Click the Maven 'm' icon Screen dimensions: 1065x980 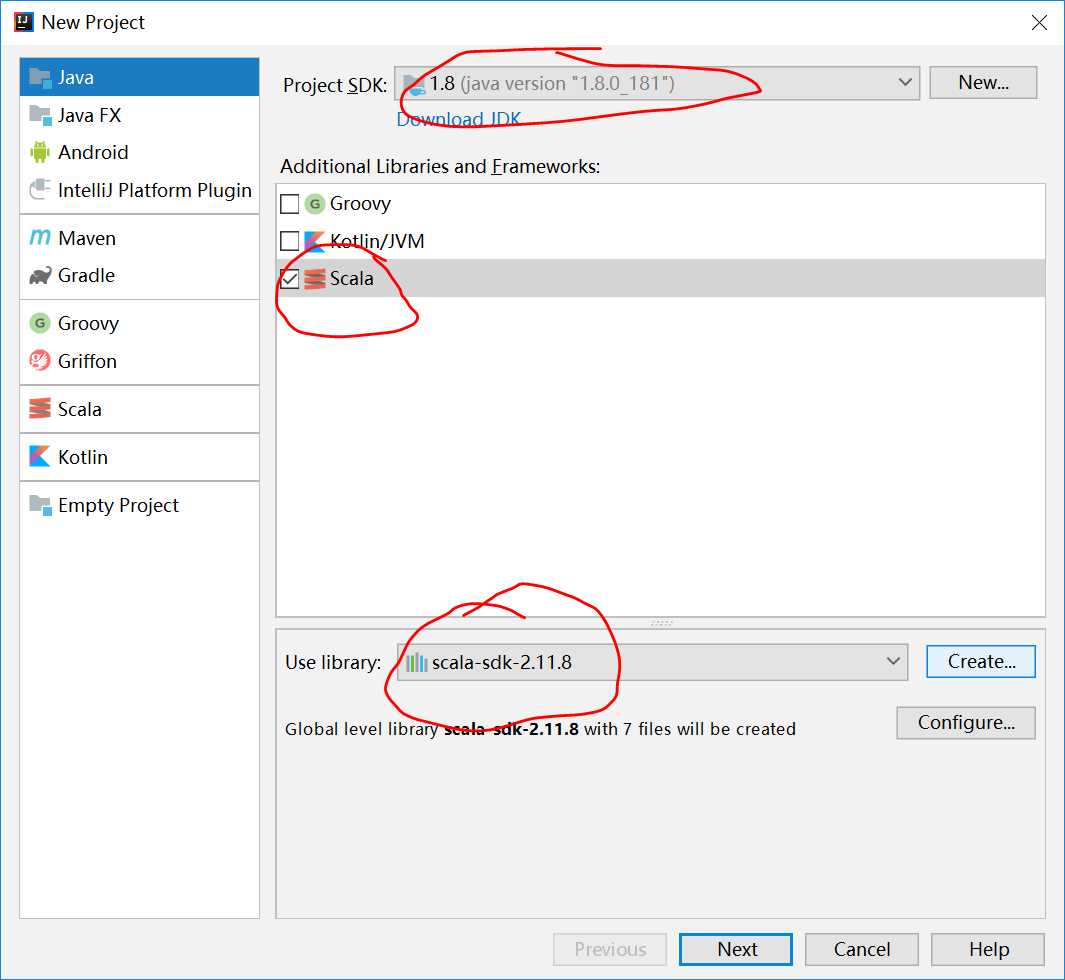(x=40, y=238)
